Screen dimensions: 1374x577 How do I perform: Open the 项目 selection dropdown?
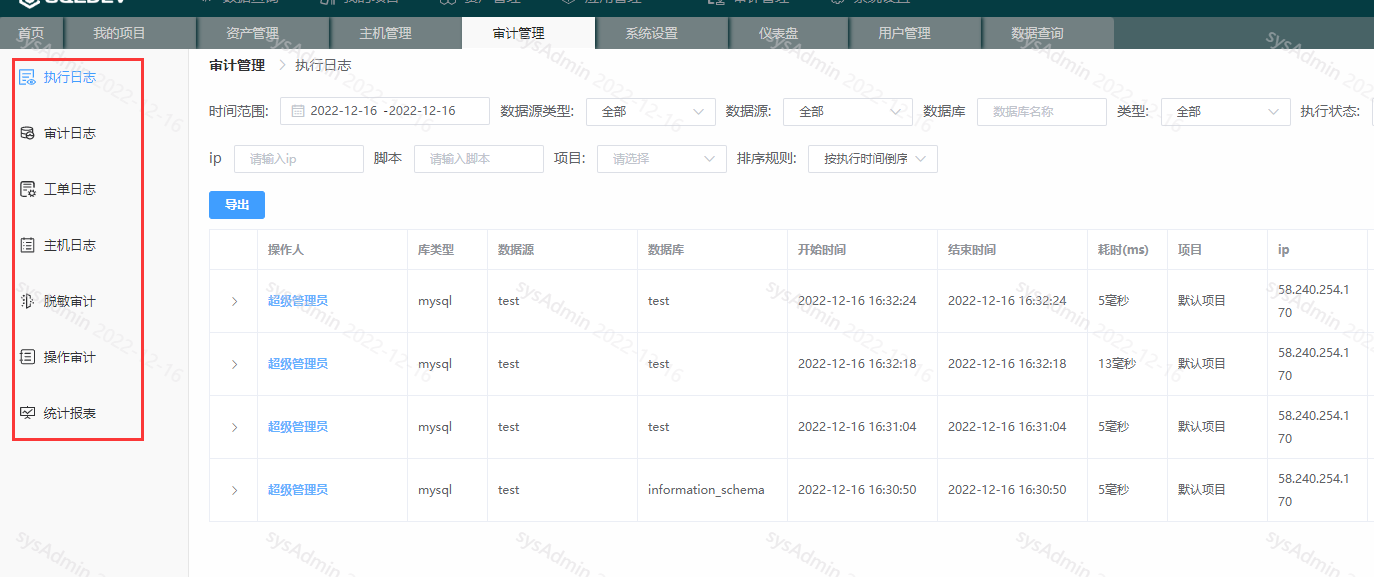tap(662, 158)
